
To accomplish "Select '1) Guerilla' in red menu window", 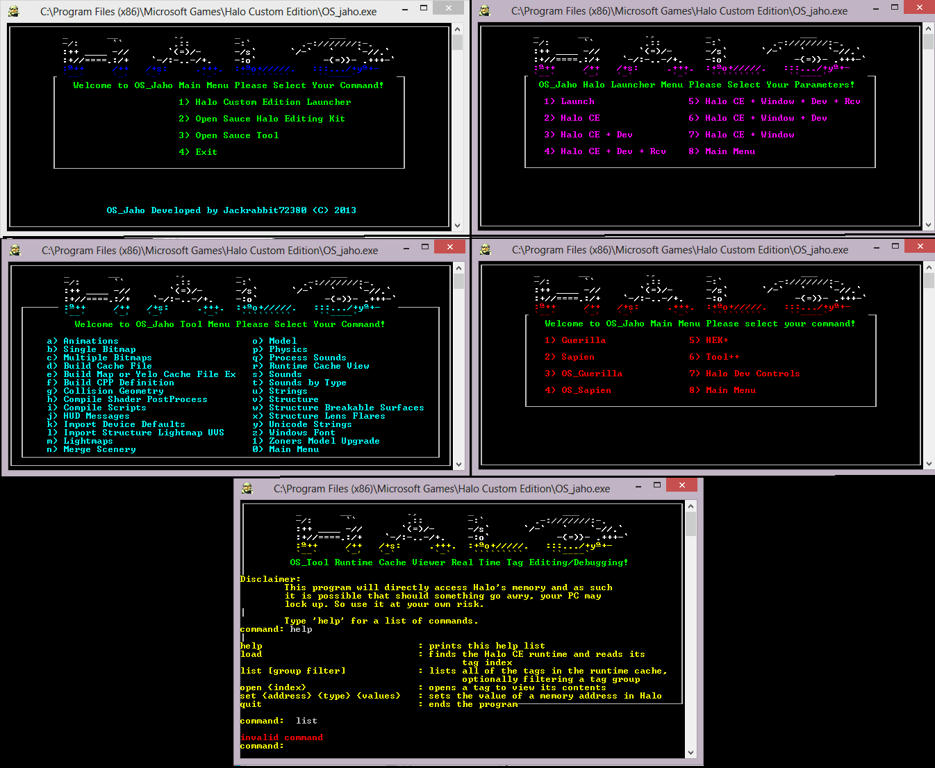I will click(575, 340).
